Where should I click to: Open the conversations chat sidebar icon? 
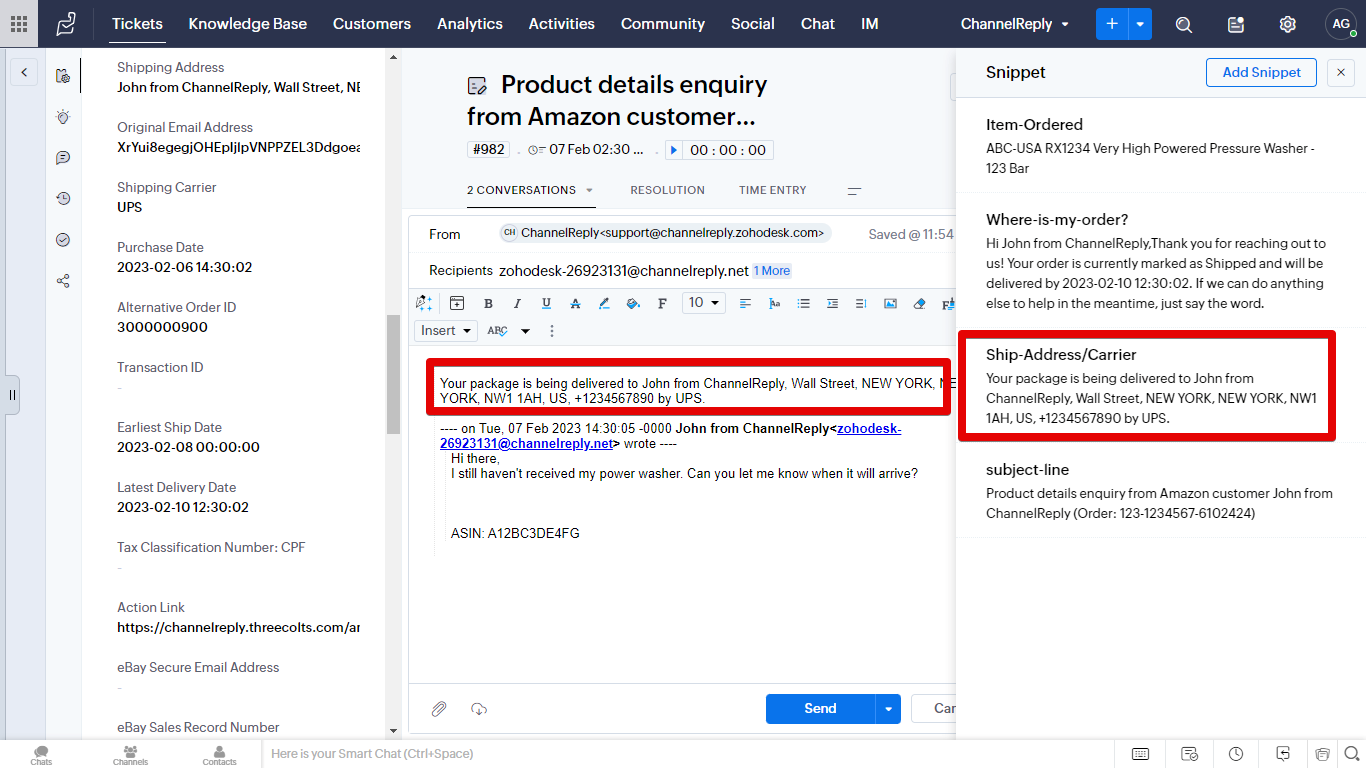(x=63, y=158)
